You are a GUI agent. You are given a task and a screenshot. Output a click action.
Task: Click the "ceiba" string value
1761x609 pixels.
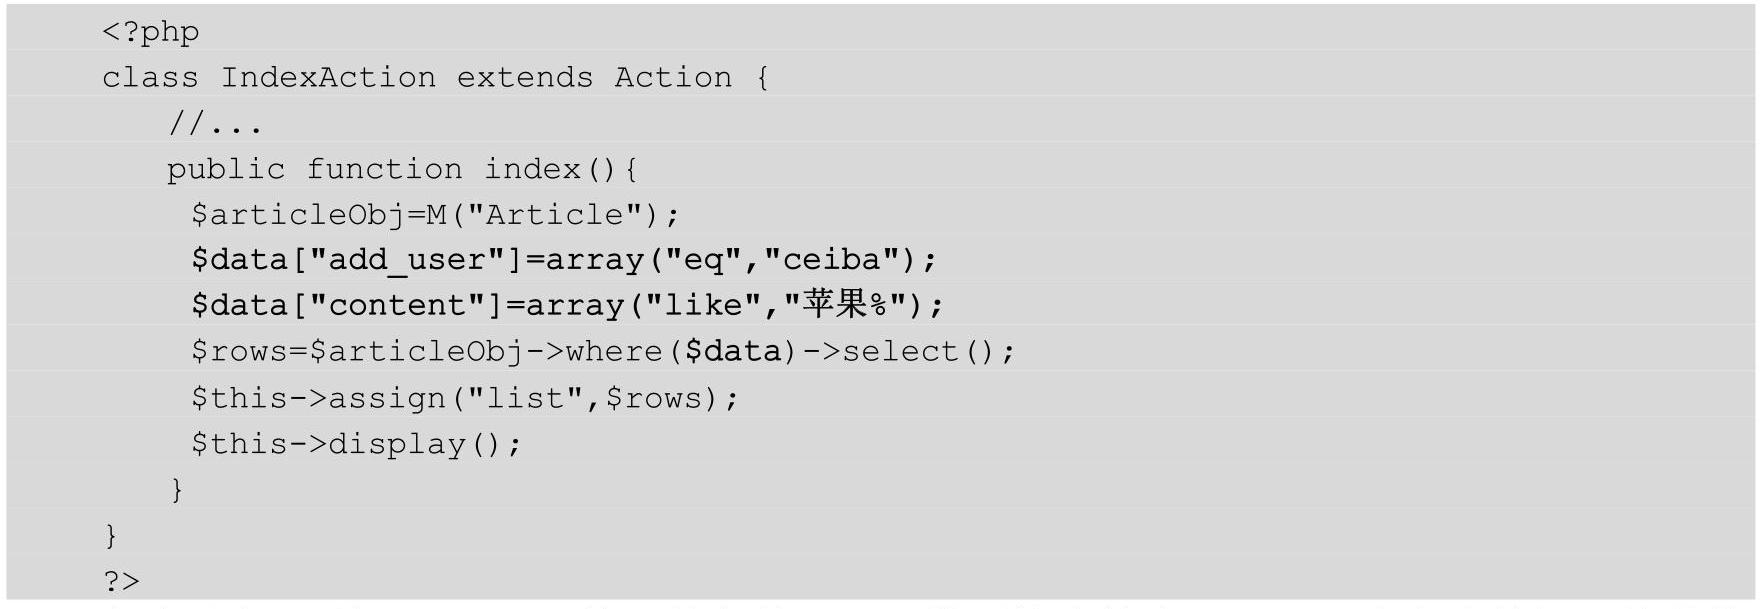(832, 260)
